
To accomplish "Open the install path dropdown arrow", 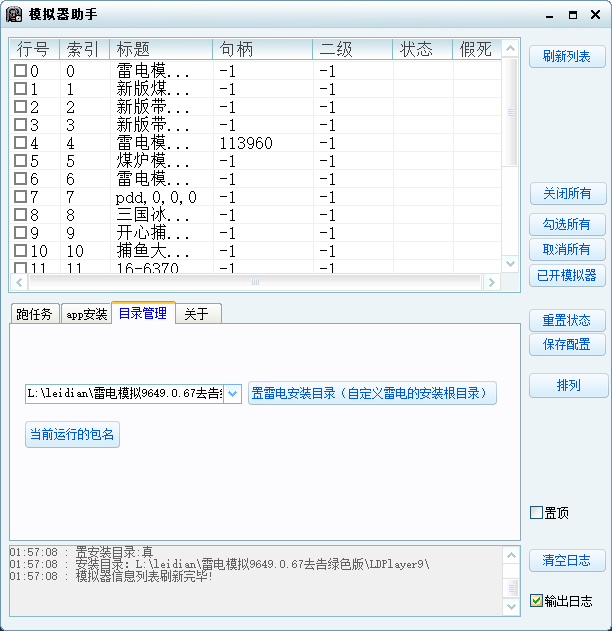I will coord(232,393).
